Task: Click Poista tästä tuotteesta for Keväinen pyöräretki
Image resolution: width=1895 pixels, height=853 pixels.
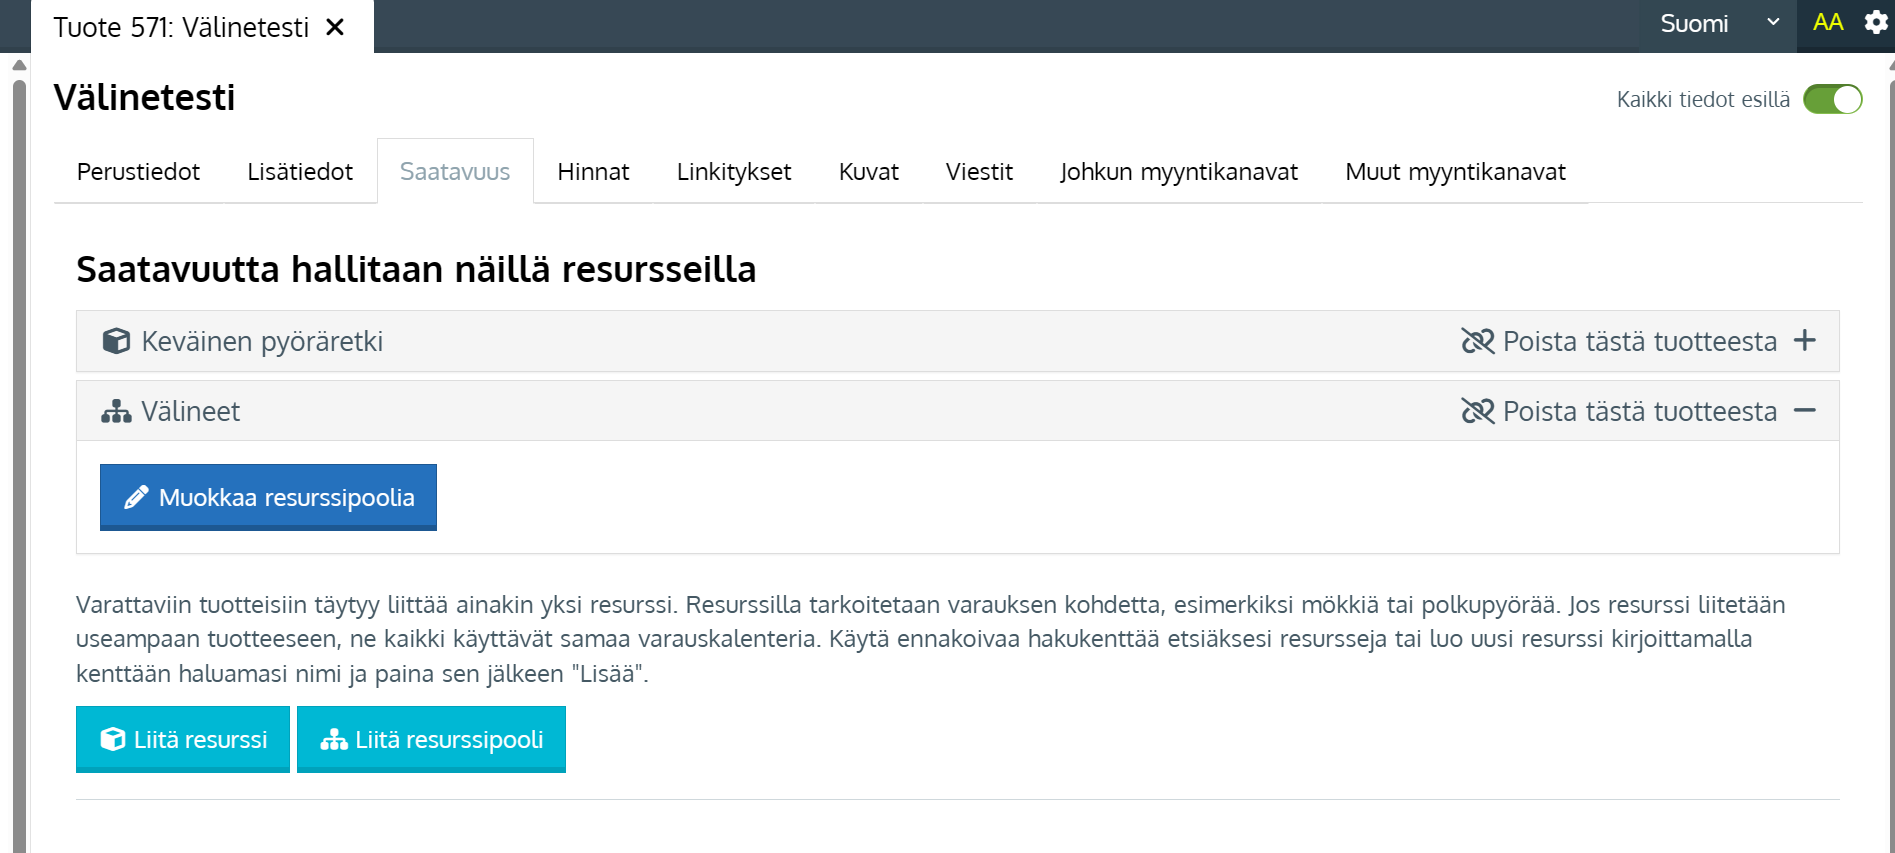Action: (x=1640, y=341)
